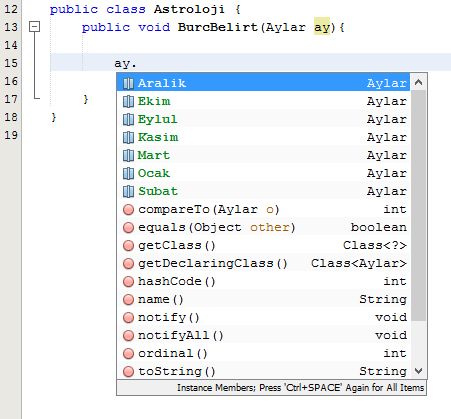
Task: Select hashCode() method suggestion
Action: point(264,281)
